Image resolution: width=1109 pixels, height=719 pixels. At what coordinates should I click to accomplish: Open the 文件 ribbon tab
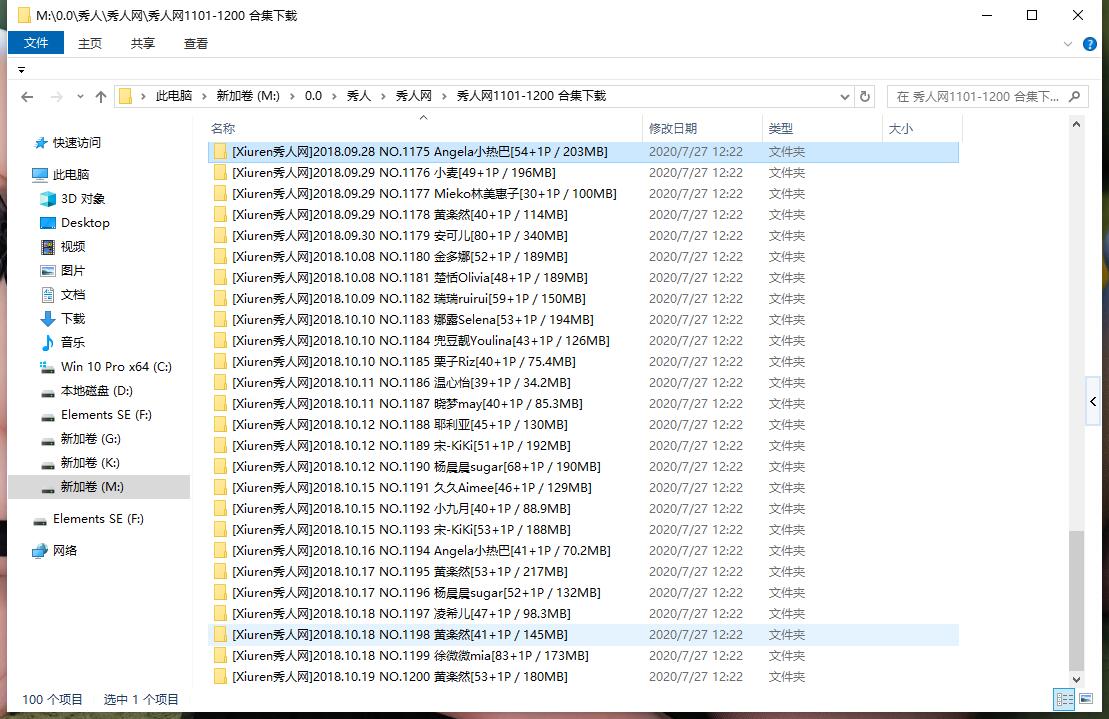pos(35,43)
